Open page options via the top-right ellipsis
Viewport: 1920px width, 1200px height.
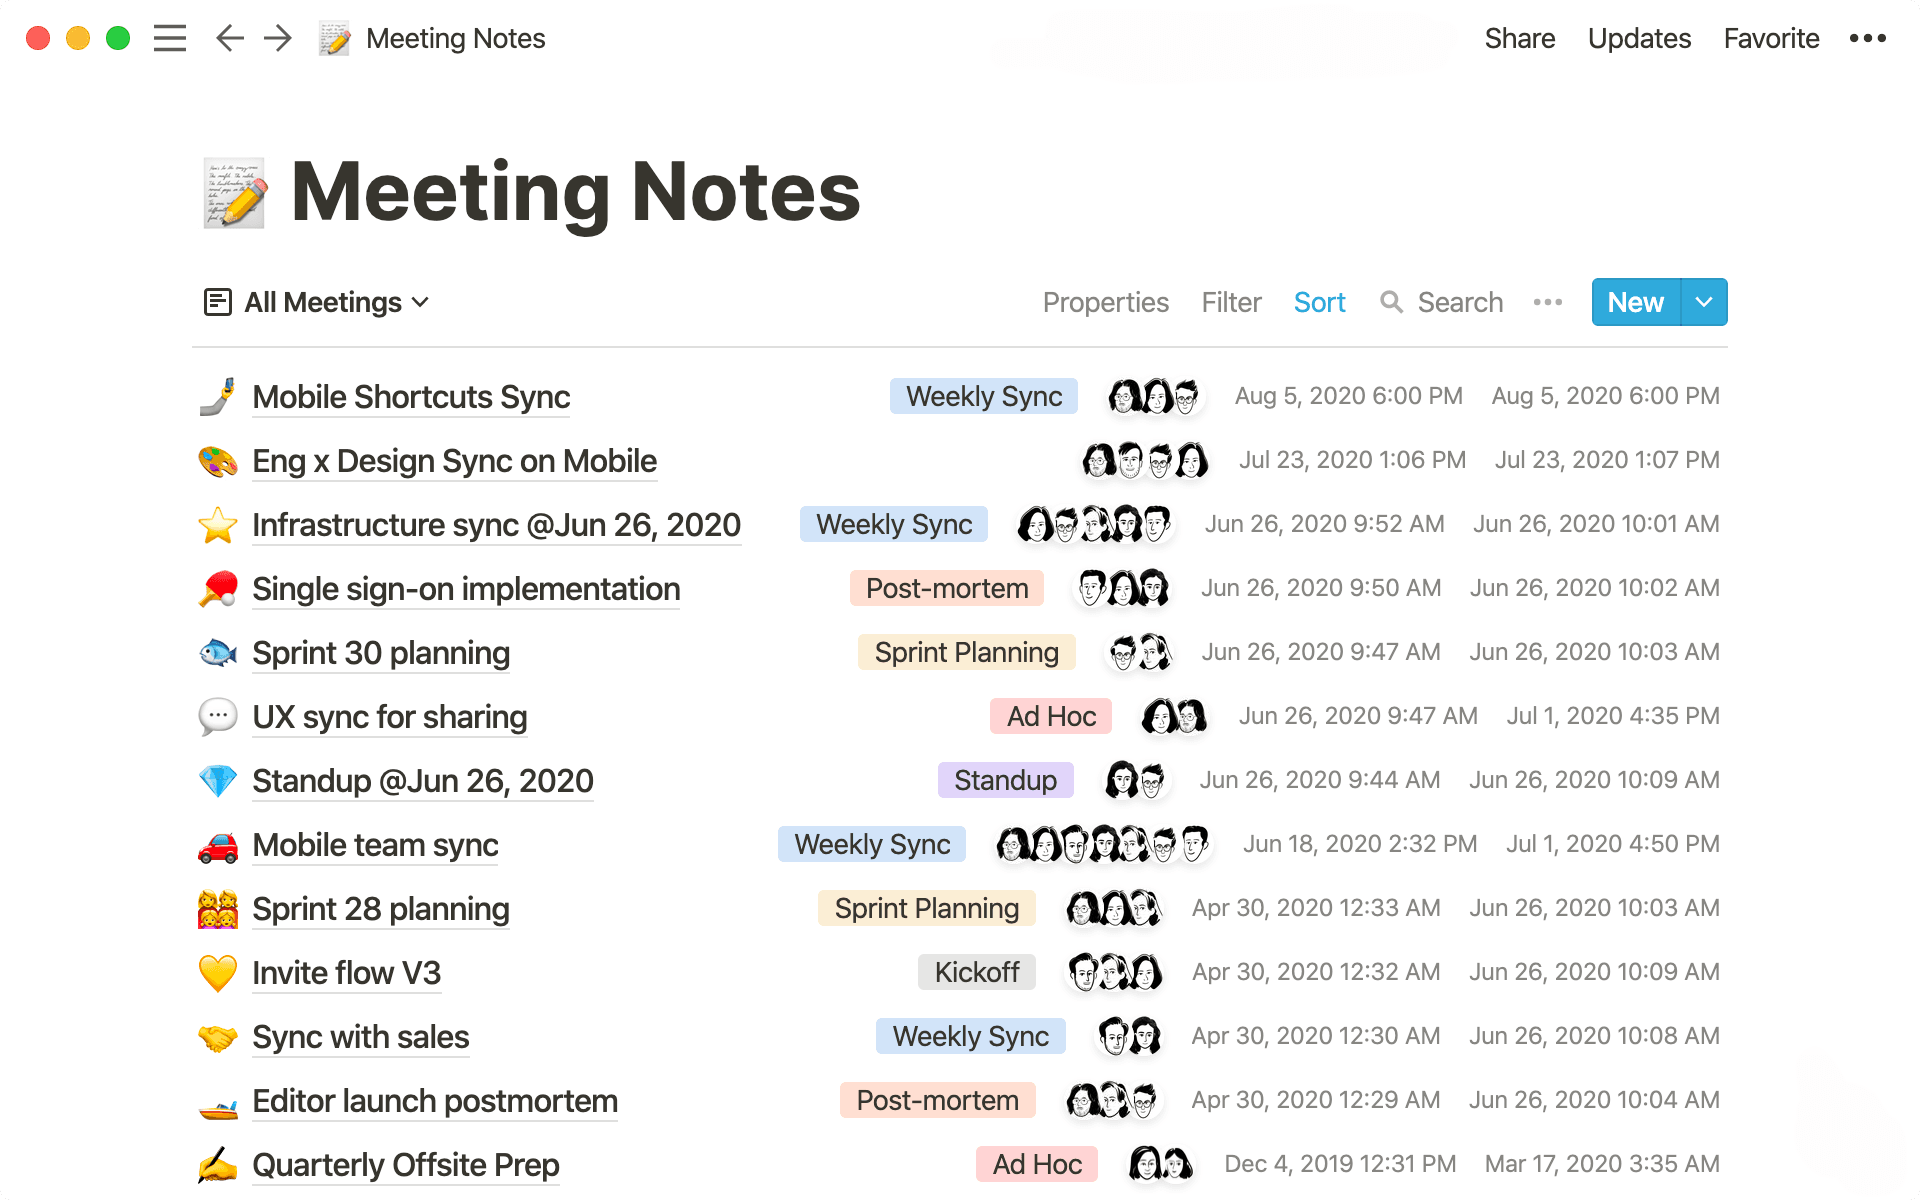[1866, 38]
